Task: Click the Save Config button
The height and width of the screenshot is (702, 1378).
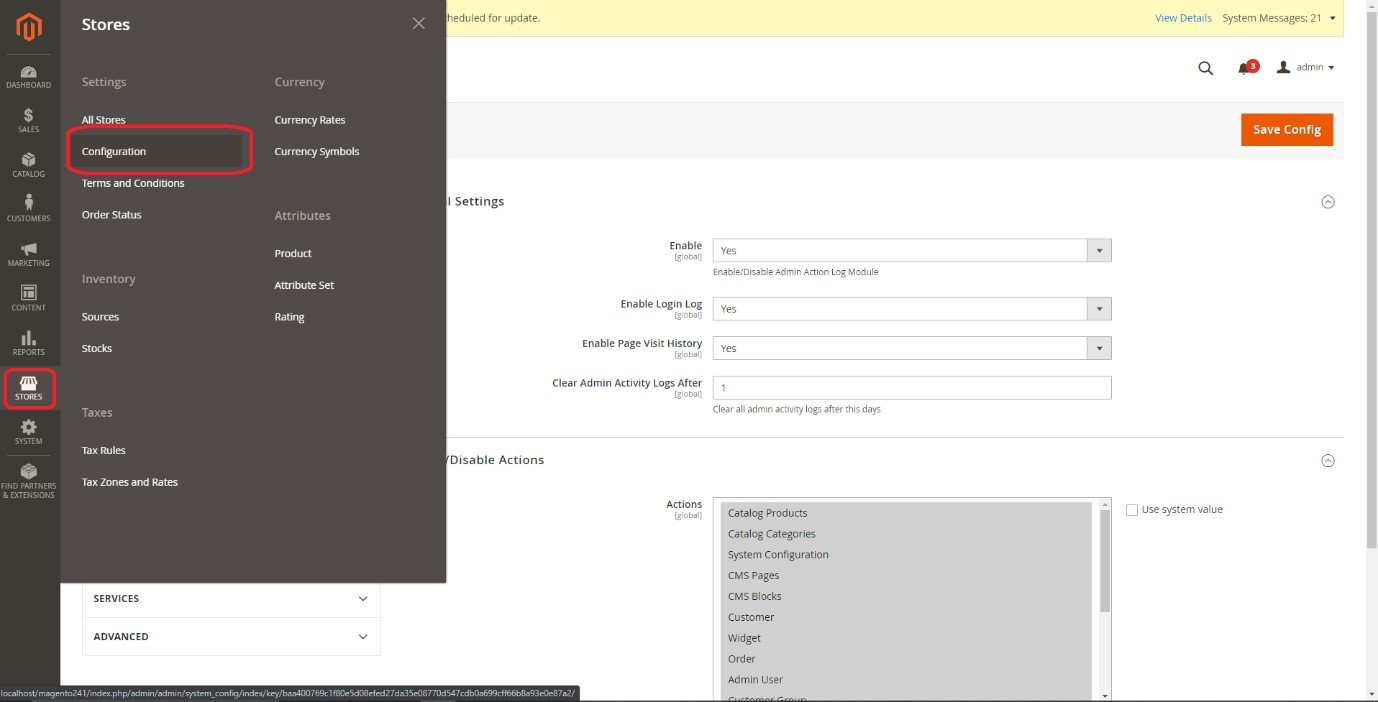Action: [x=1286, y=130]
